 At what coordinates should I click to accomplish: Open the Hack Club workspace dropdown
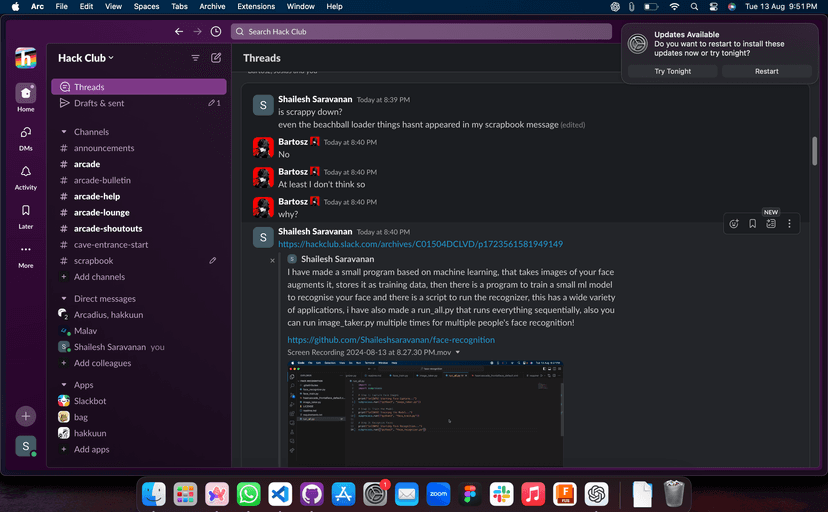pos(86,58)
